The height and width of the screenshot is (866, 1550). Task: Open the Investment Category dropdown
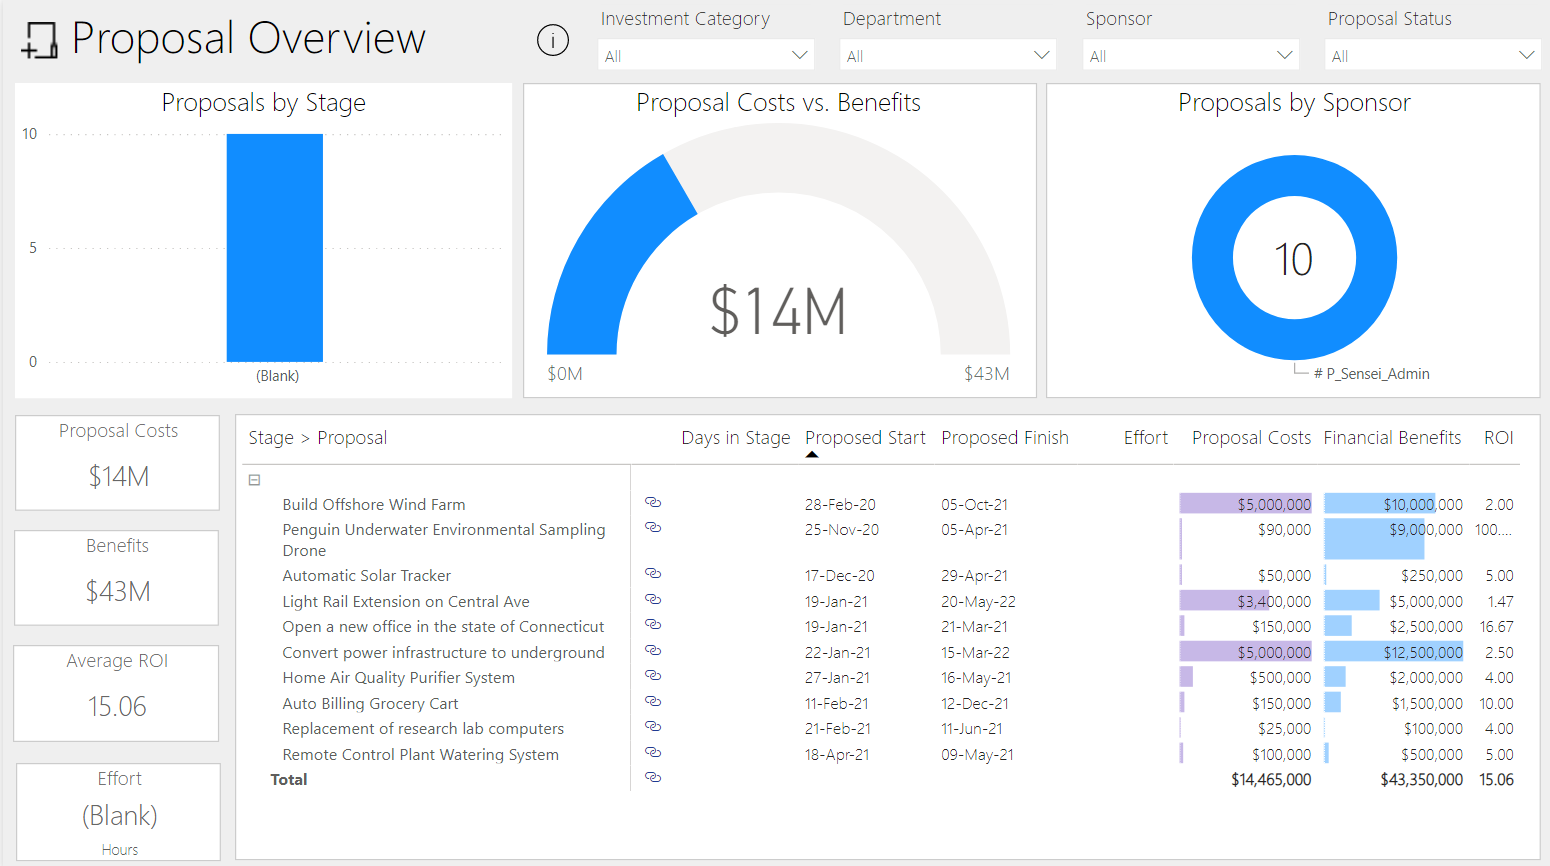(x=706, y=55)
